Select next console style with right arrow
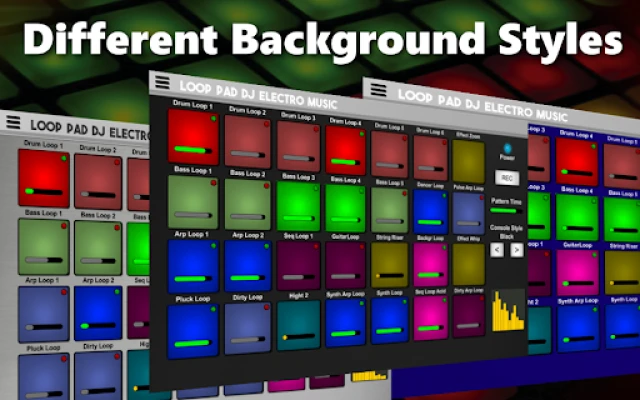 coord(516,249)
